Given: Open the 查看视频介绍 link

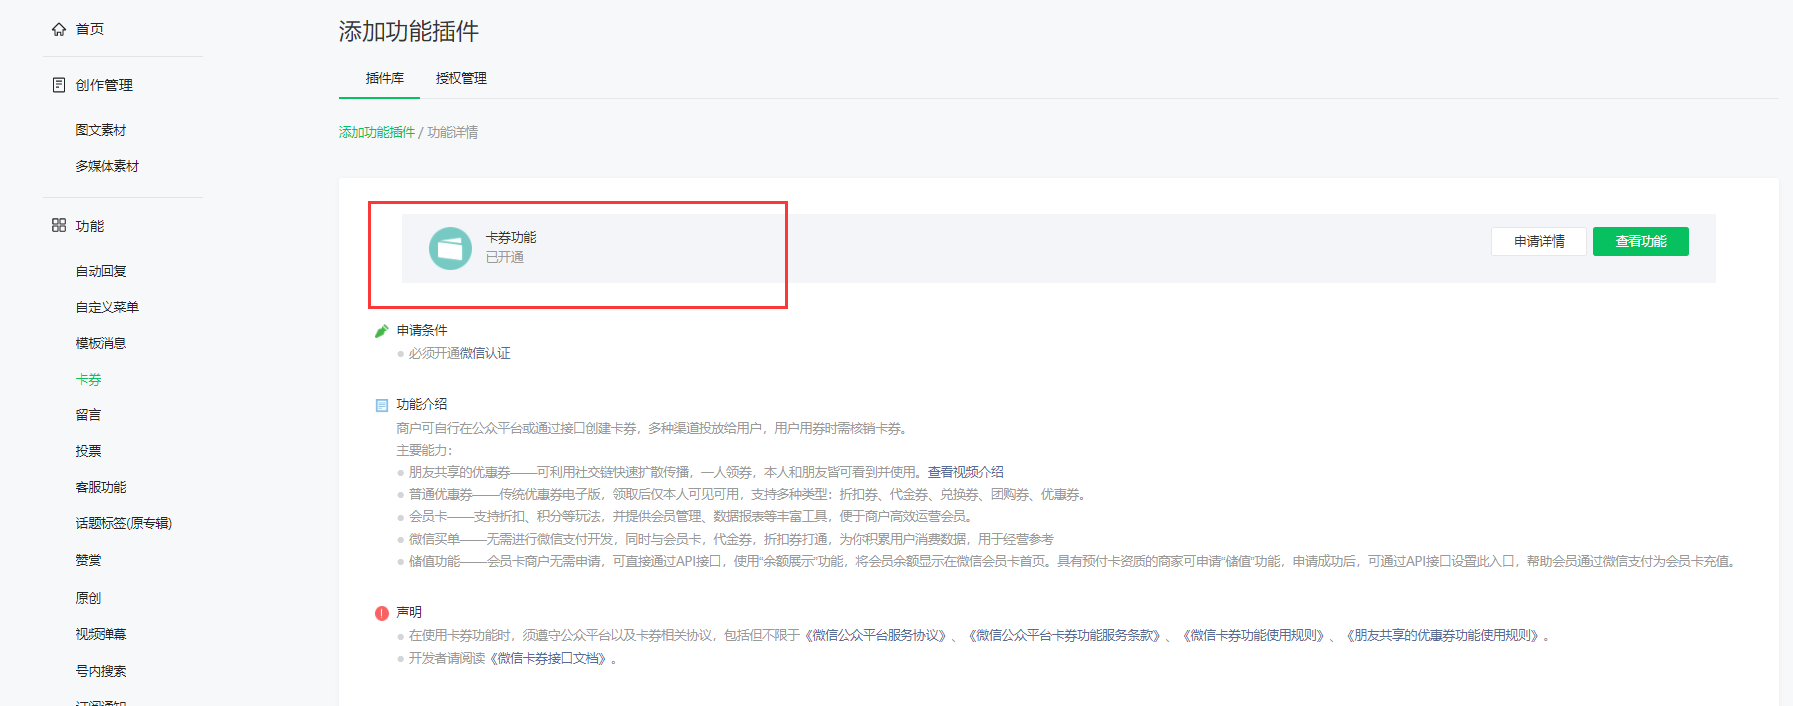Looking at the screenshot, I should tap(965, 472).
